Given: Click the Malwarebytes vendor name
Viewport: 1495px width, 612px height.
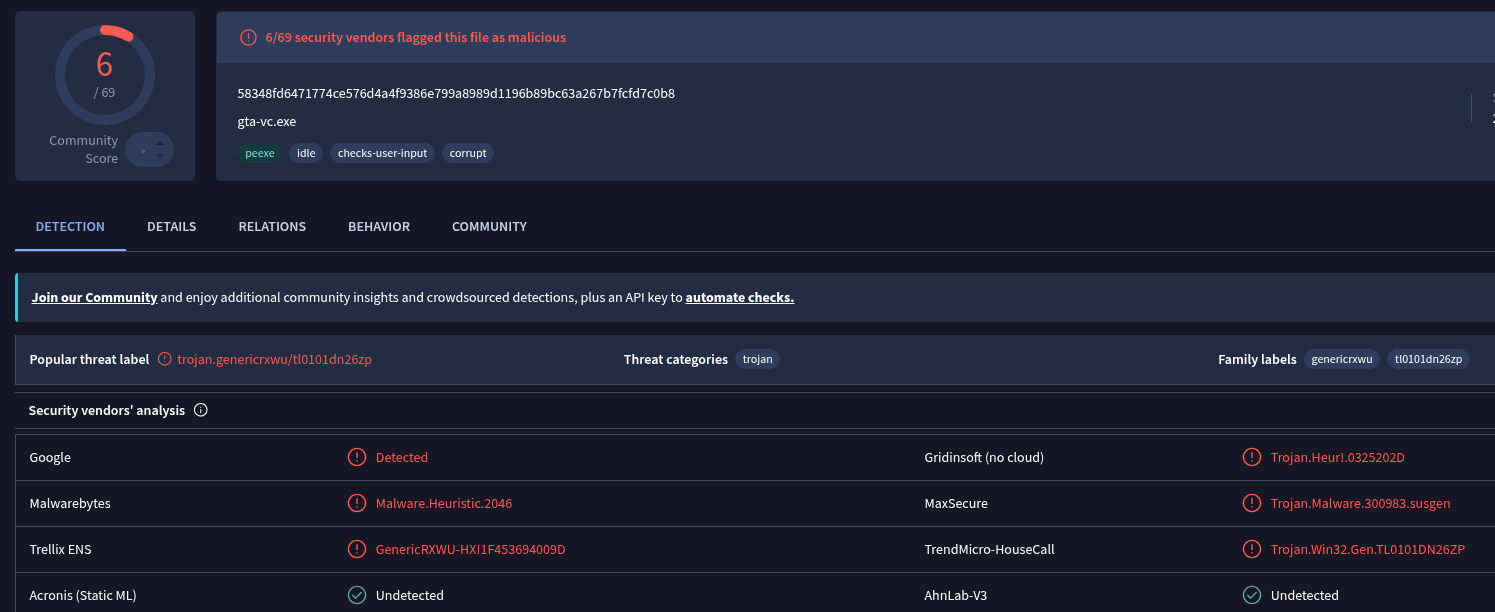Looking at the screenshot, I should coord(70,503).
